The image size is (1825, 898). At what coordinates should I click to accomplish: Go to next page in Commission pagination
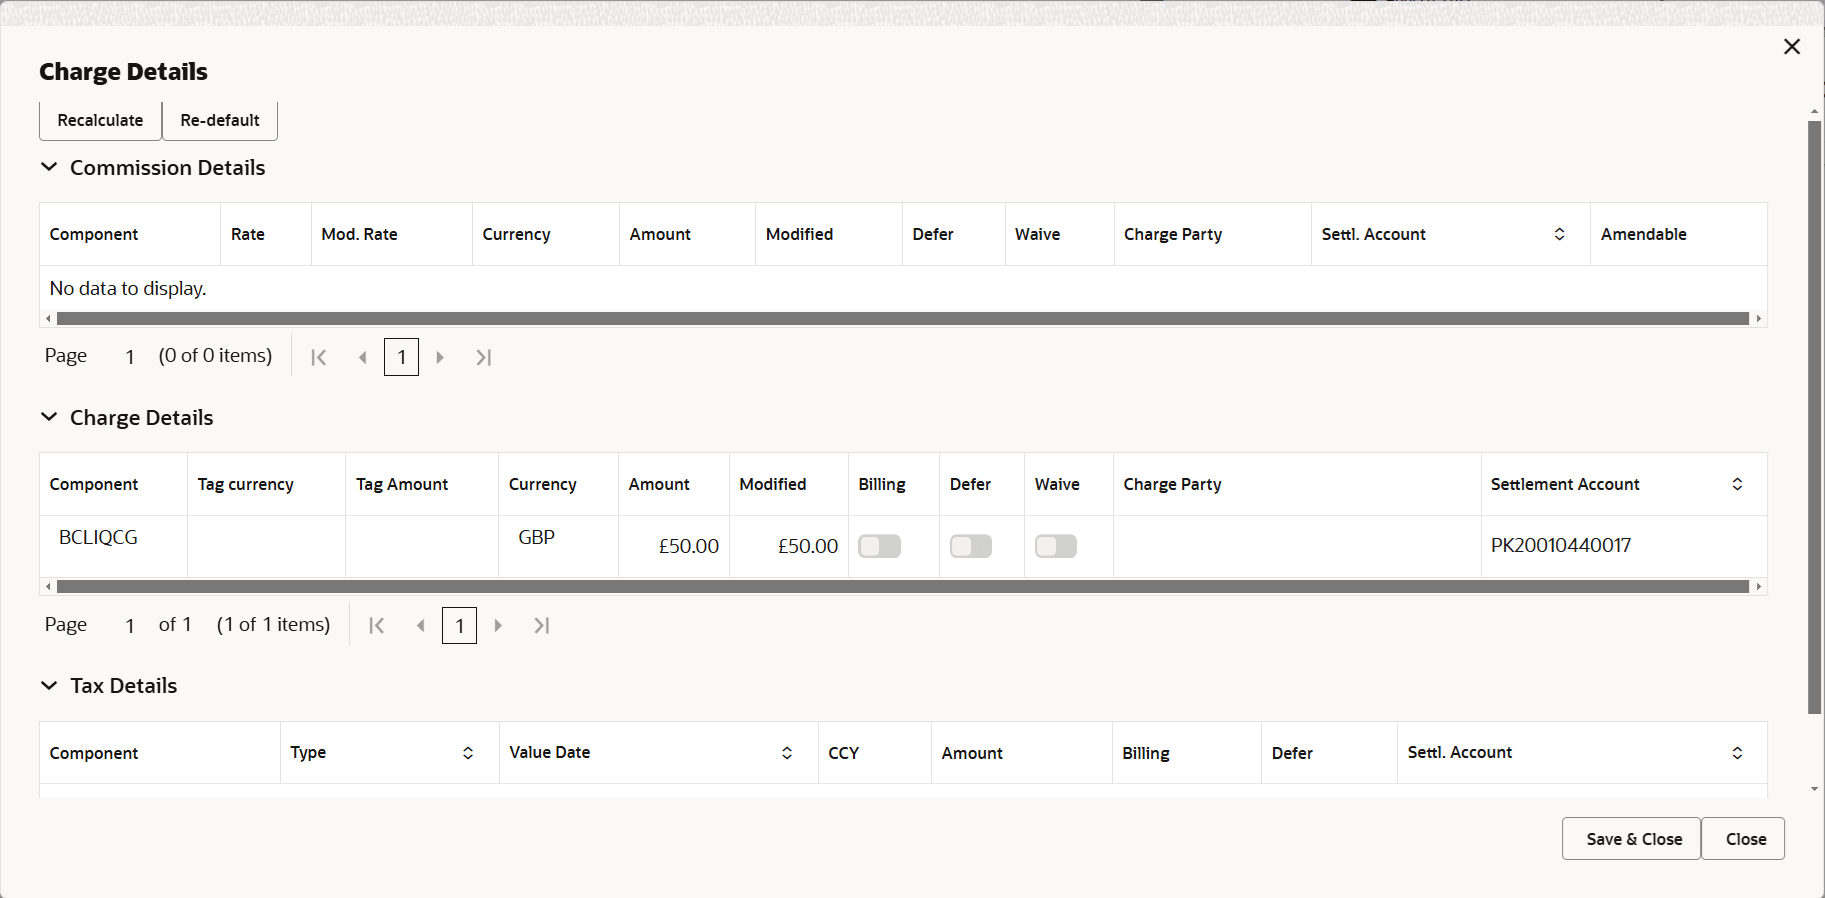pyautogui.click(x=440, y=357)
